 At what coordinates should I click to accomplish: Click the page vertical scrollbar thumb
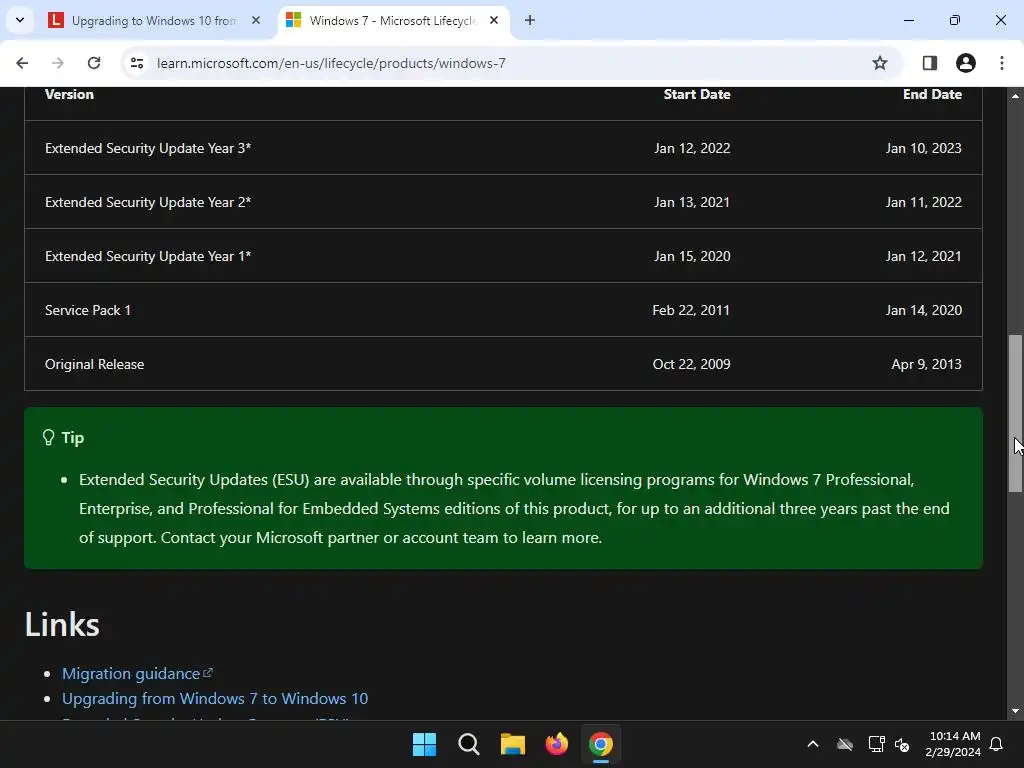pos(1015,413)
